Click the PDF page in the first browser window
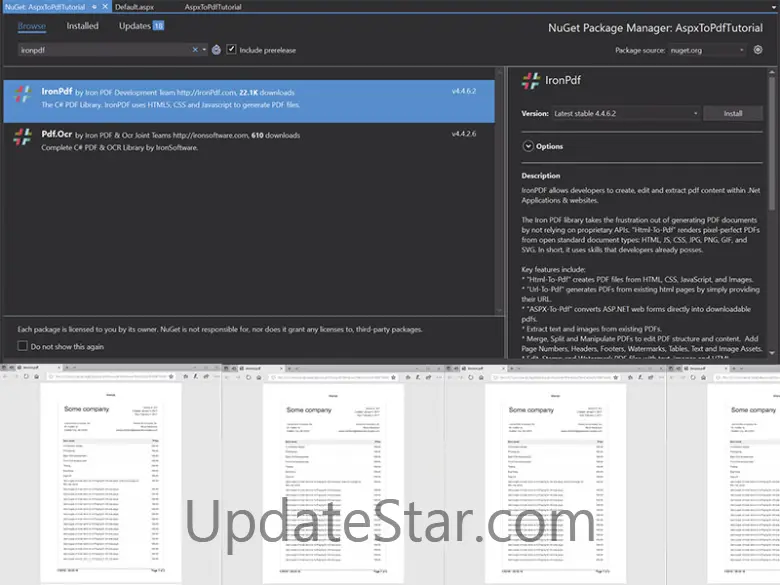Screen dimensions: 780x585 pos(110,483)
